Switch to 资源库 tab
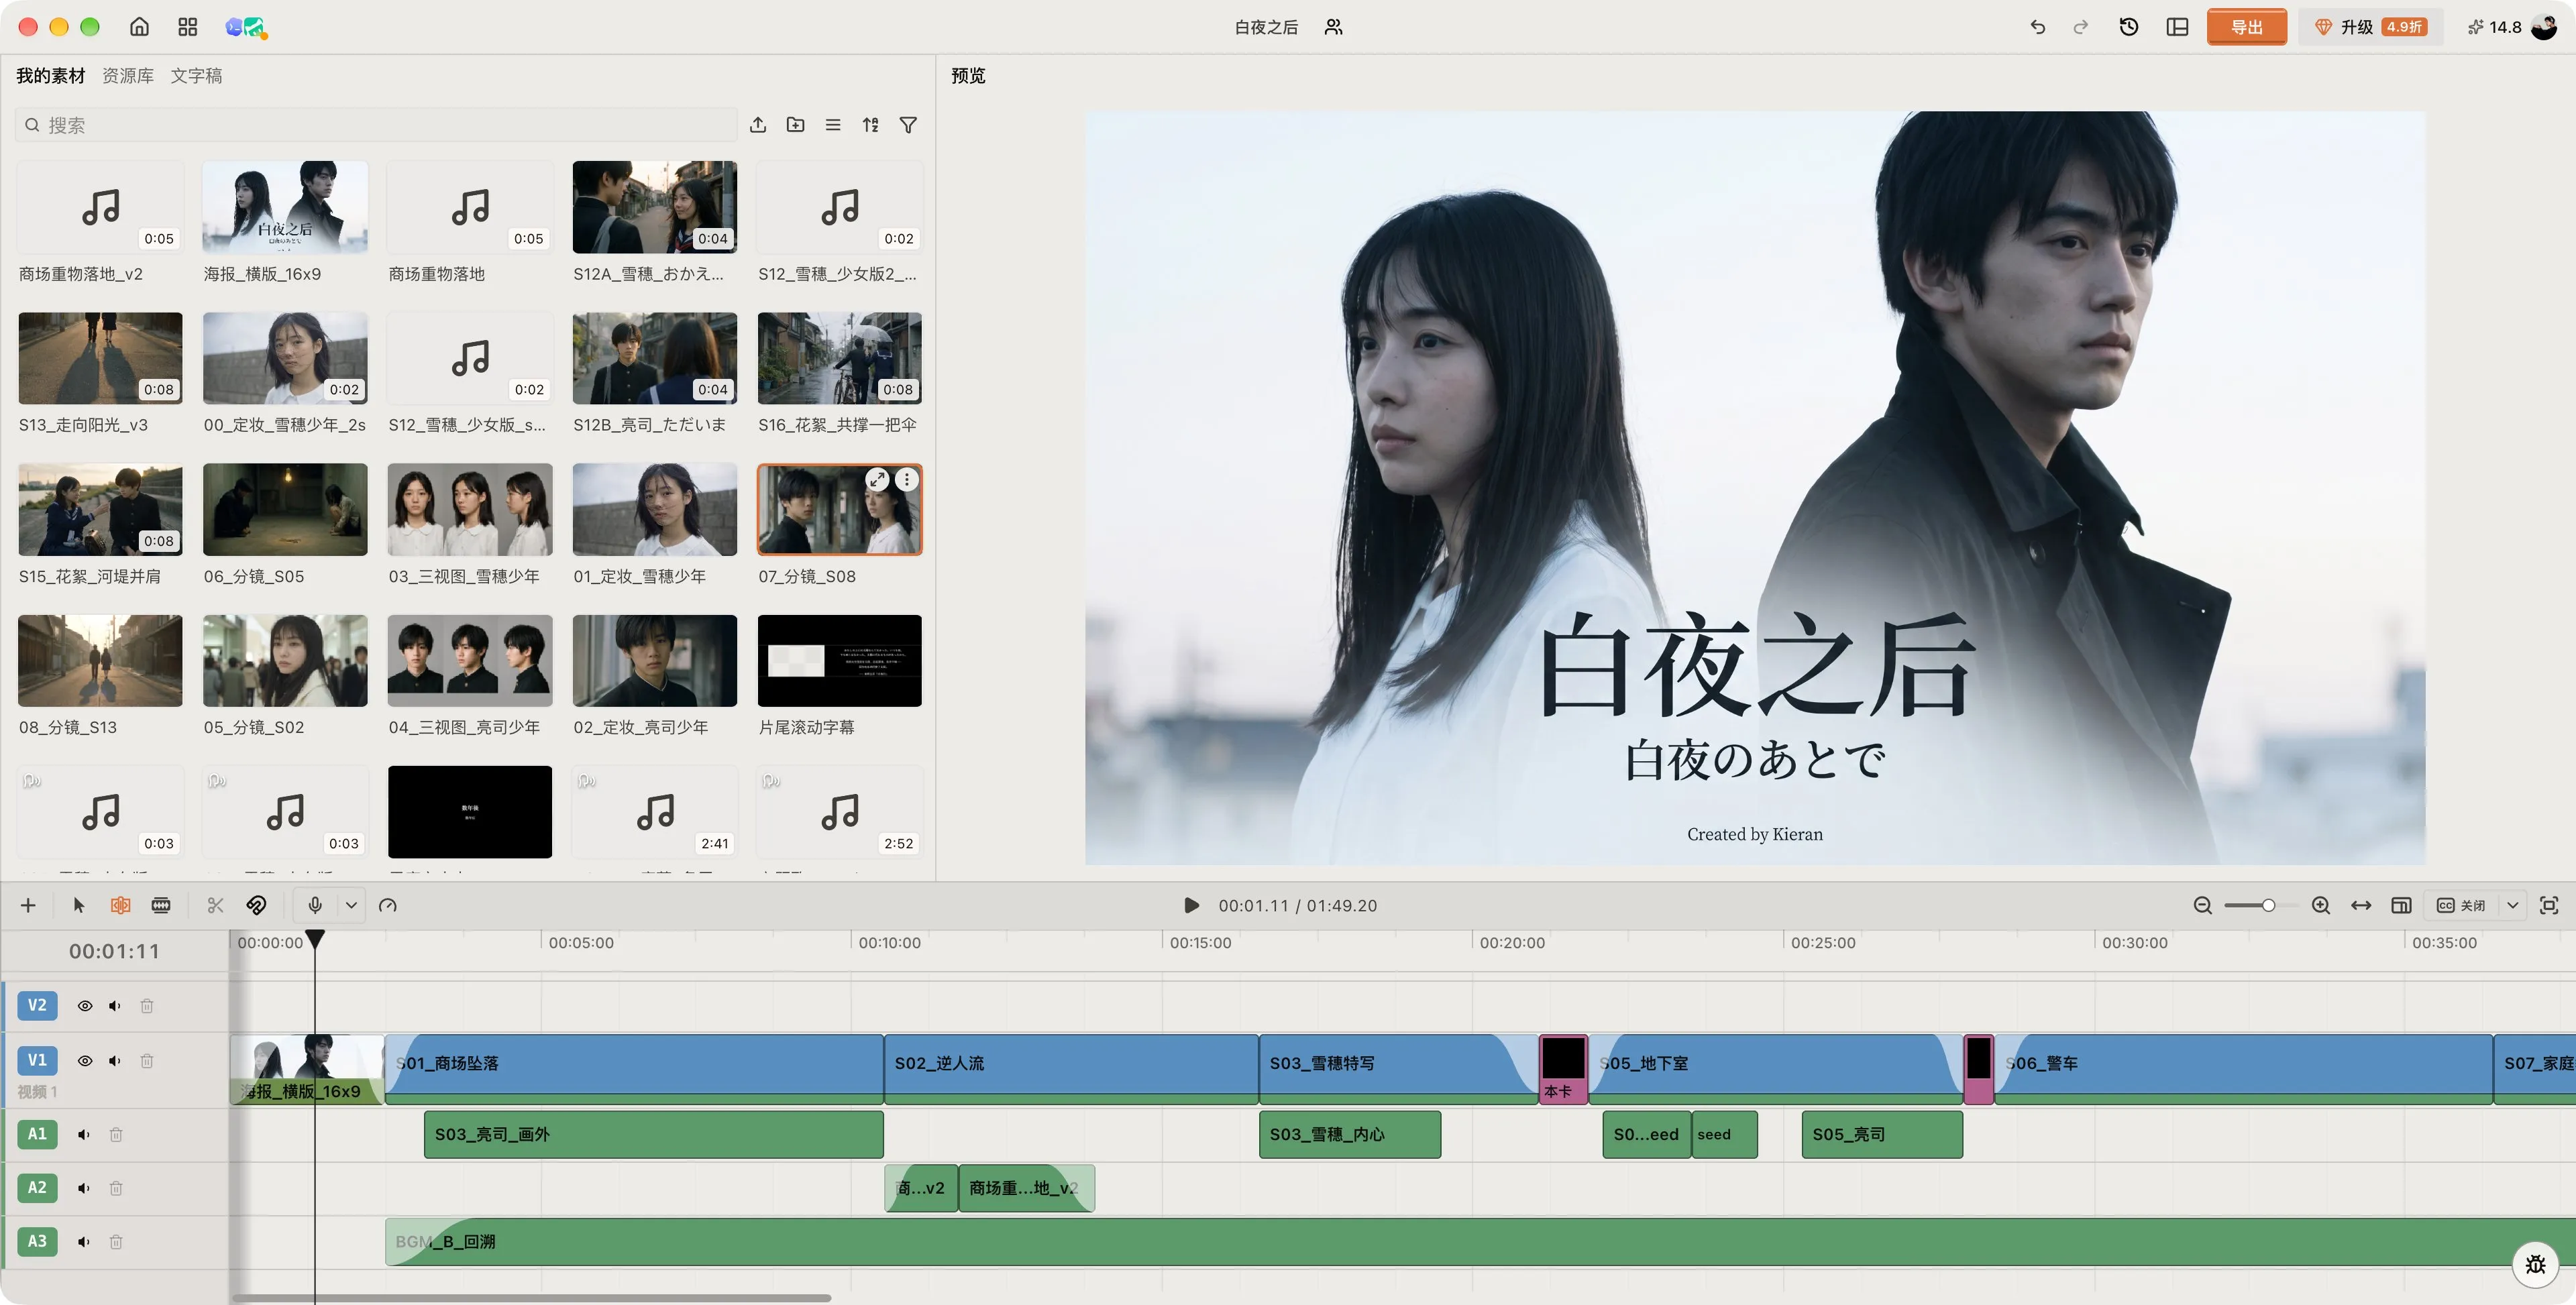The image size is (2576, 1305). [128, 76]
